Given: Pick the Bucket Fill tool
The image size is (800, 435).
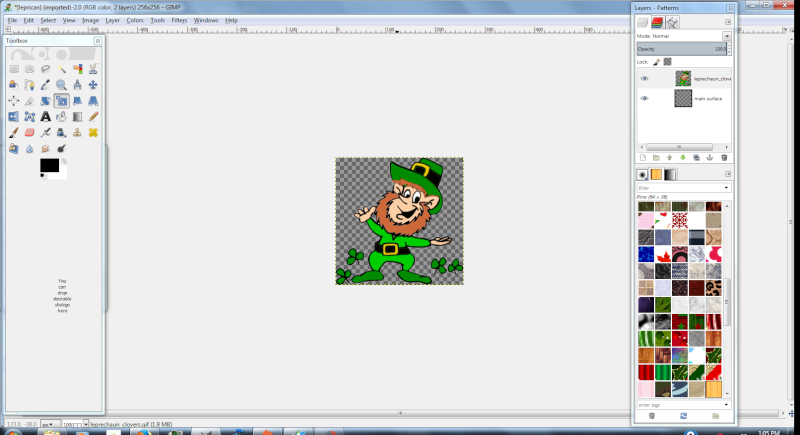Looking at the screenshot, I should pyautogui.click(x=61, y=117).
